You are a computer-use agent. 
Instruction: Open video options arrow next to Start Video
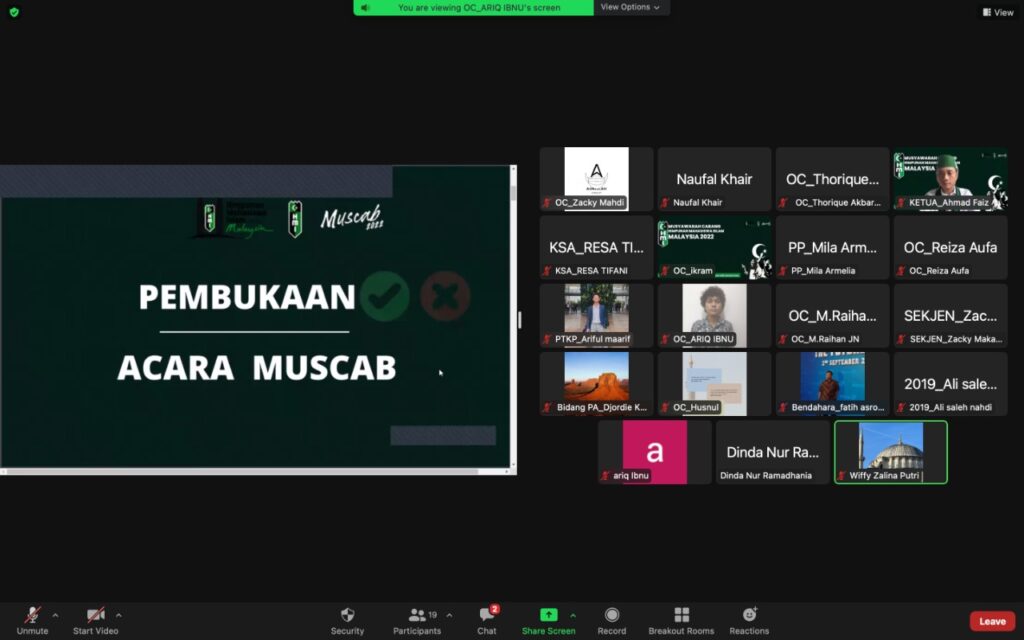(x=119, y=615)
